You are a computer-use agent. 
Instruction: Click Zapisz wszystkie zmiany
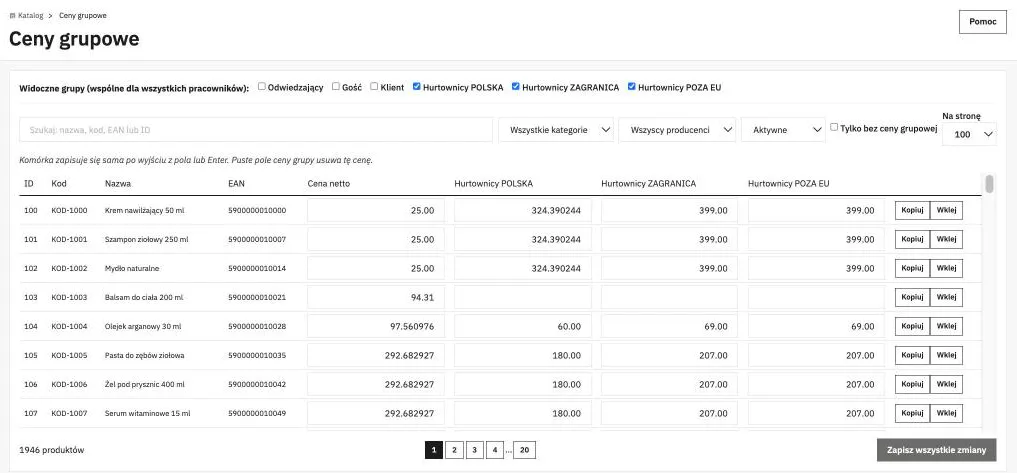point(937,450)
